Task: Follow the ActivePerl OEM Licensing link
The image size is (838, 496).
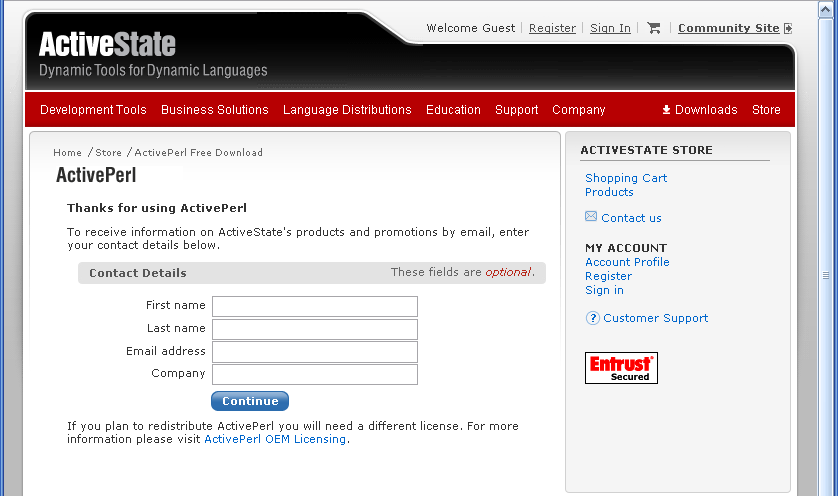Action: 275,439
